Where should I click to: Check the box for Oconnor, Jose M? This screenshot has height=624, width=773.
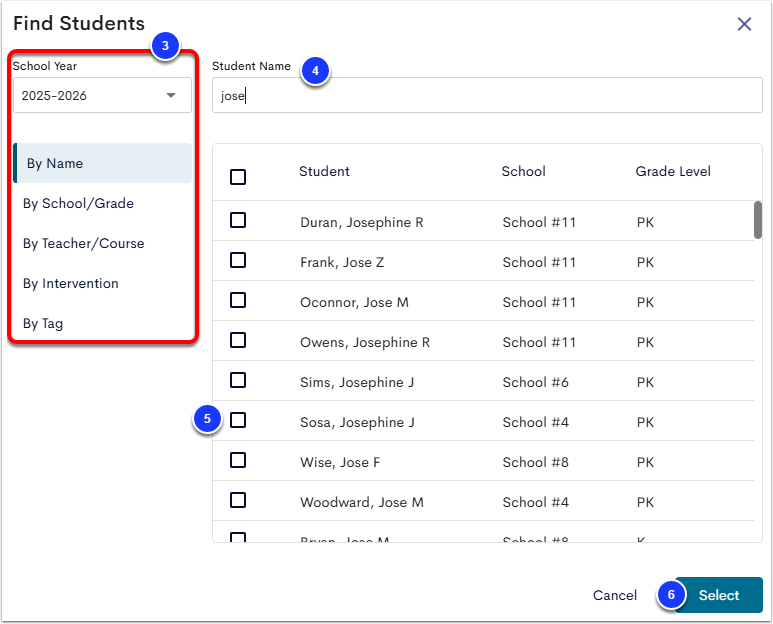[238, 300]
